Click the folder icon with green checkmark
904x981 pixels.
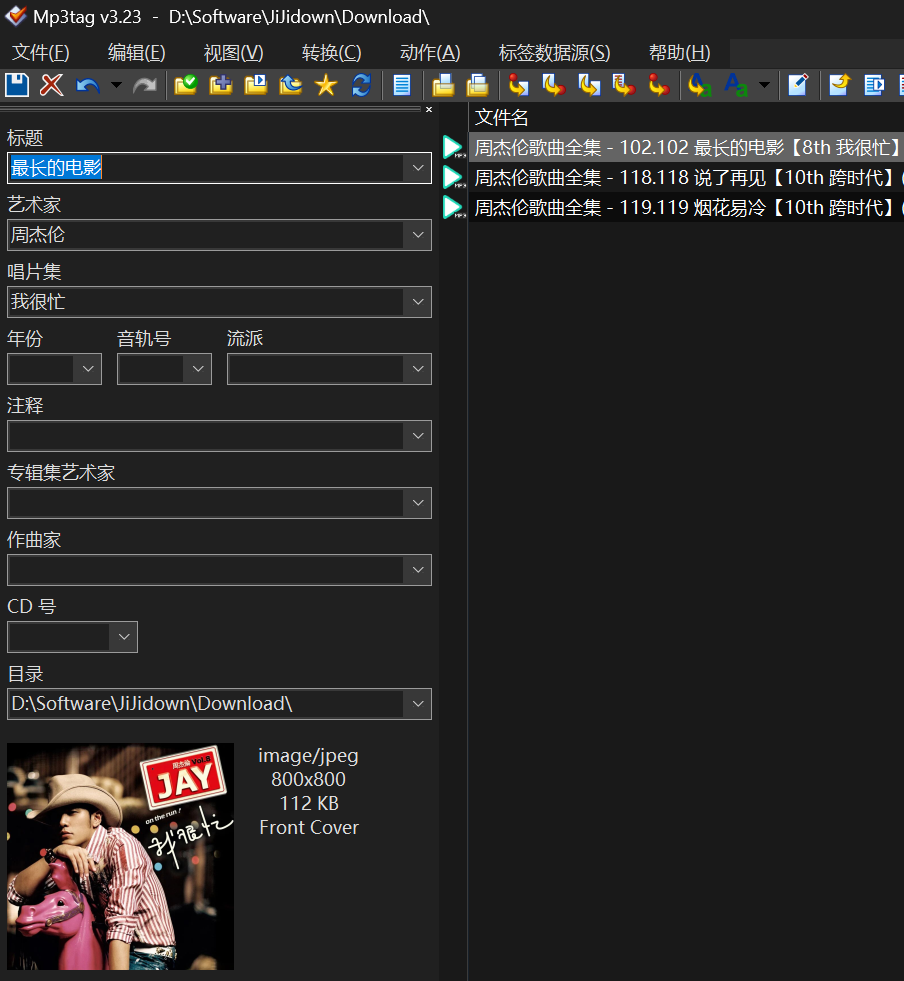point(186,85)
